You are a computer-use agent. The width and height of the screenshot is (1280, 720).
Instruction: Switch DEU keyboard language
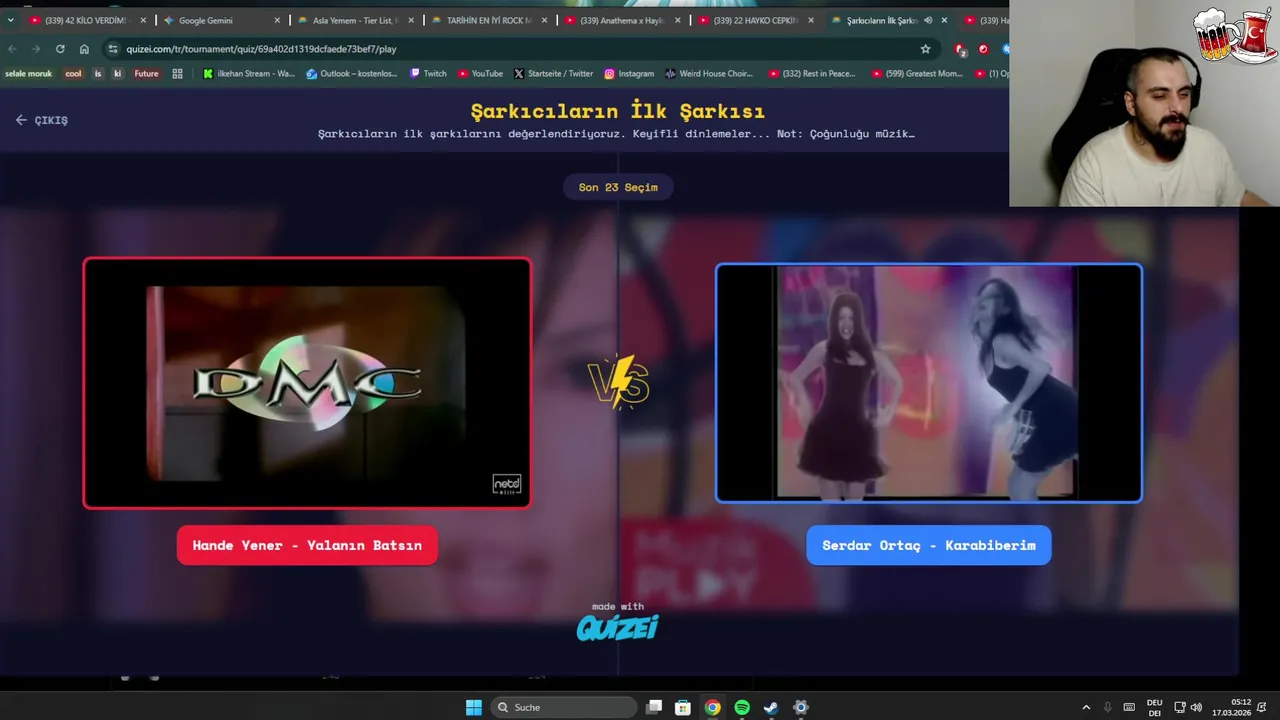click(x=1154, y=707)
